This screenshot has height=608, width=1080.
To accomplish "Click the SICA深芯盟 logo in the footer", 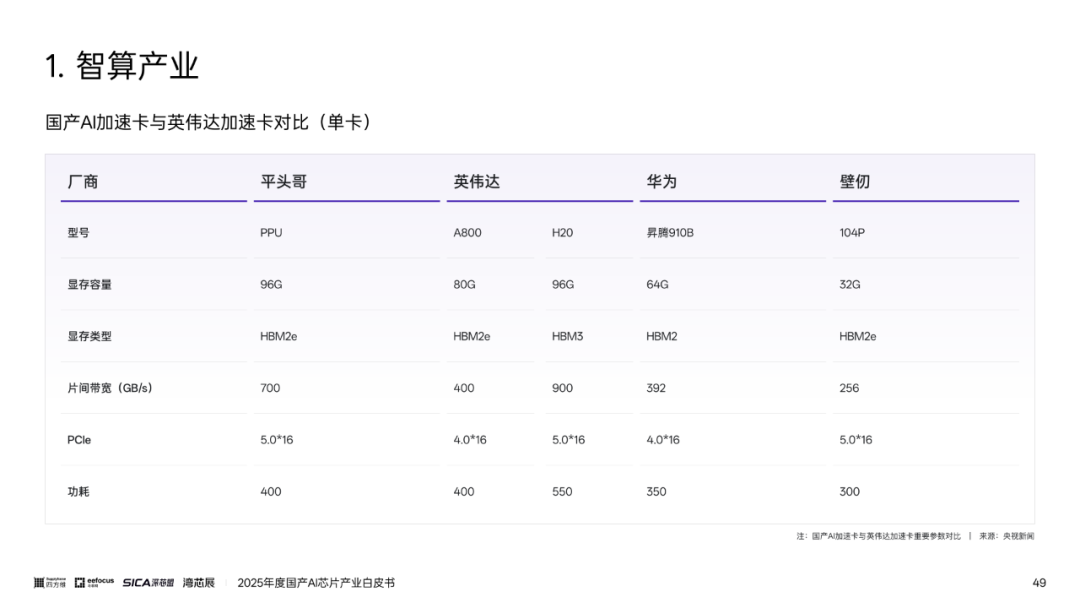I will click(148, 583).
